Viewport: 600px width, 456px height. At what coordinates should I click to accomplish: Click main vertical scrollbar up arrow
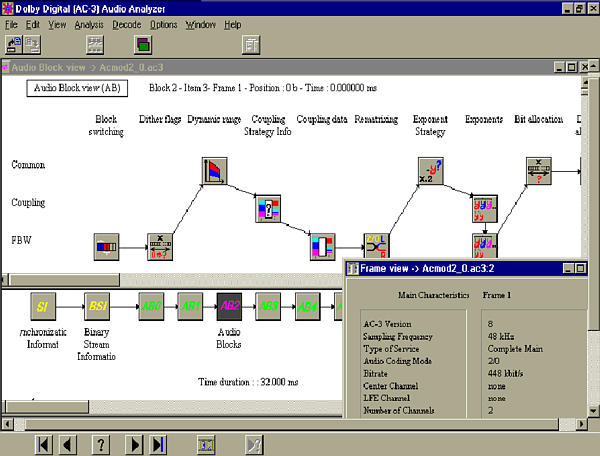click(x=593, y=66)
